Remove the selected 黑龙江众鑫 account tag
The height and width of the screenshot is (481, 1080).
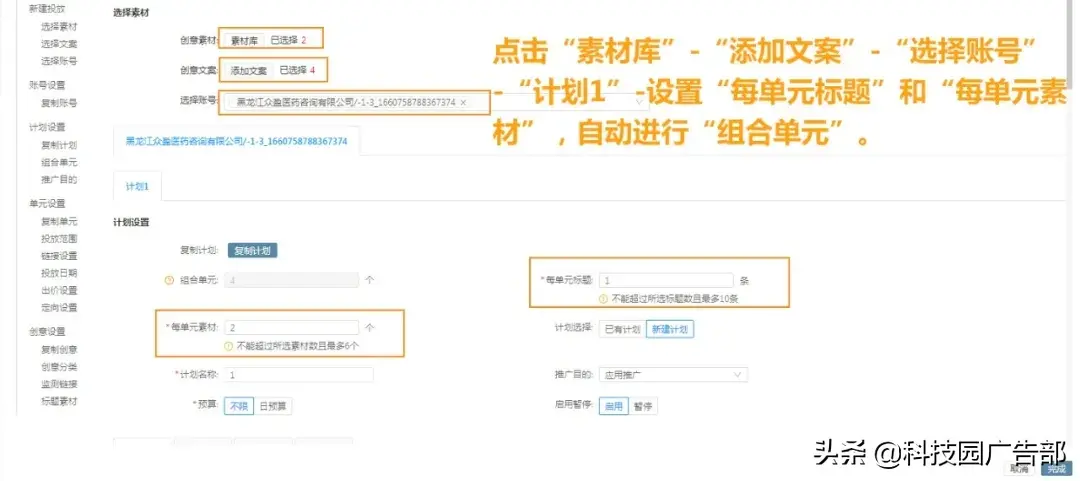(463, 102)
